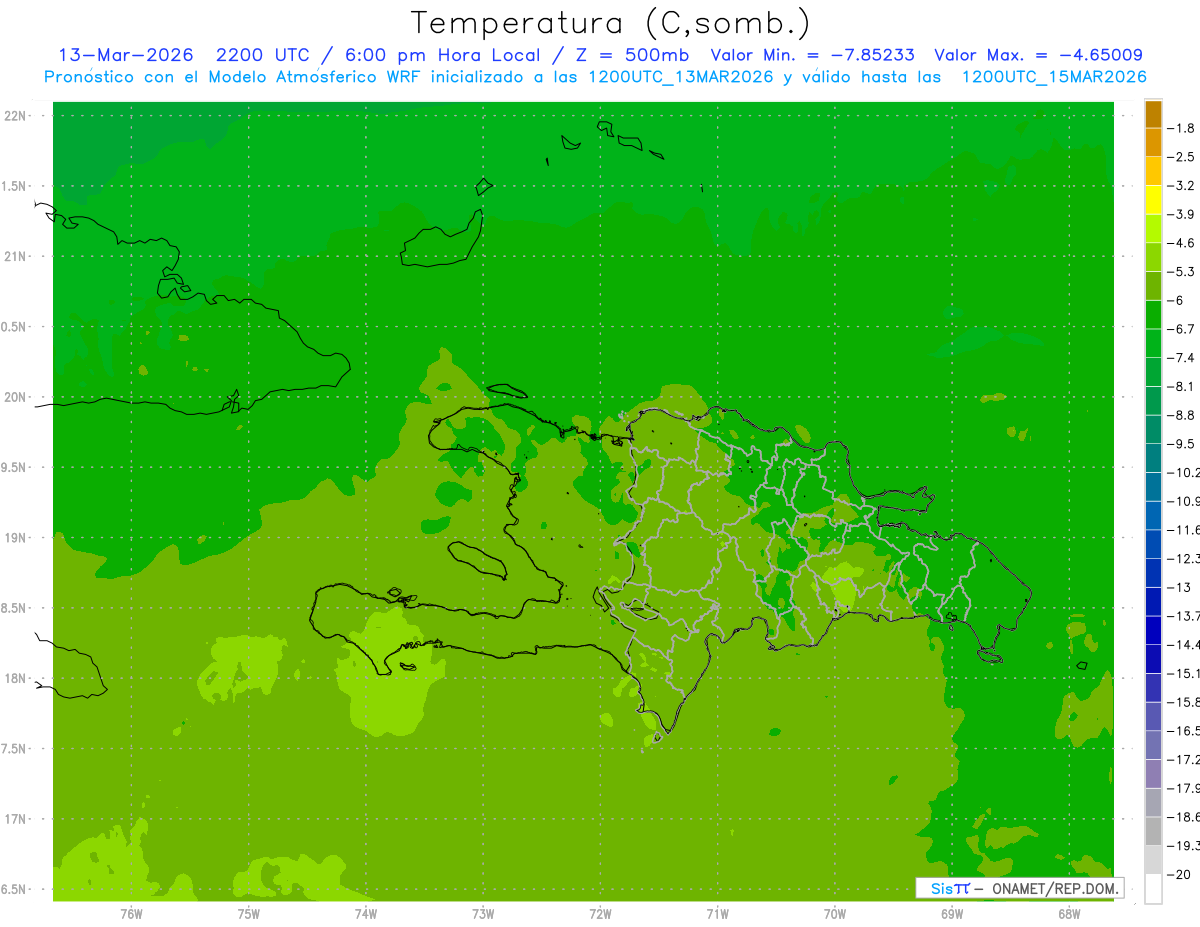Click the '69W' longitude label
The width and height of the screenshot is (1200, 927).
click(x=952, y=913)
